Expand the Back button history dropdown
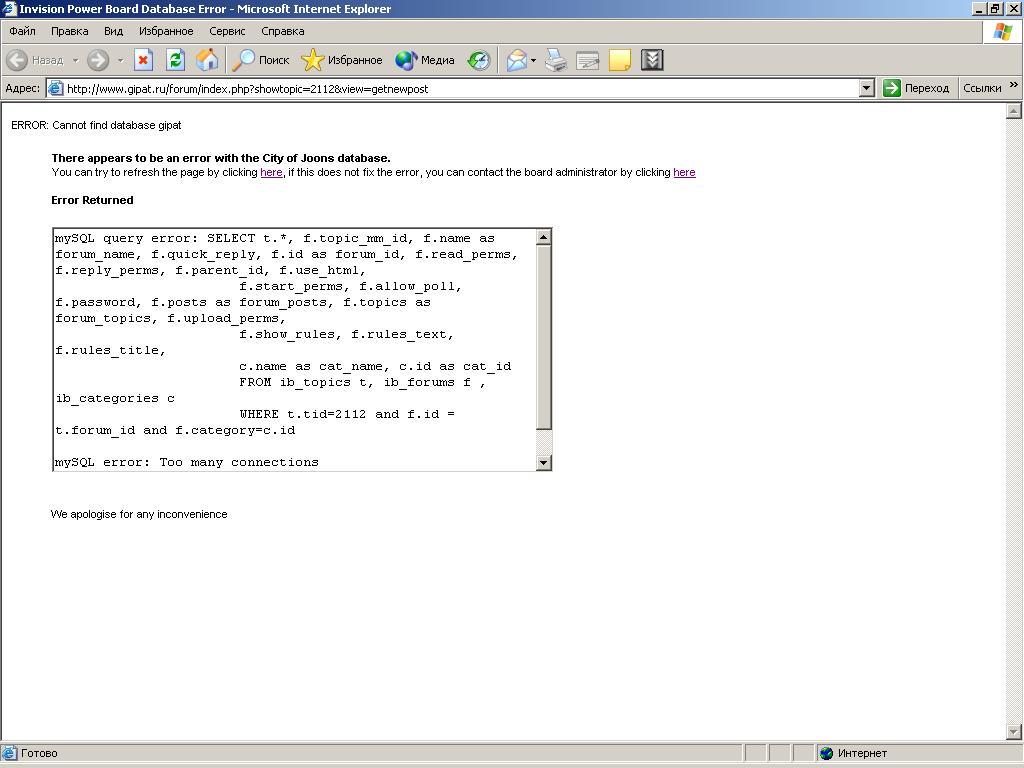The height and width of the screenshot is (768, 1024). [x=75, y=60]
